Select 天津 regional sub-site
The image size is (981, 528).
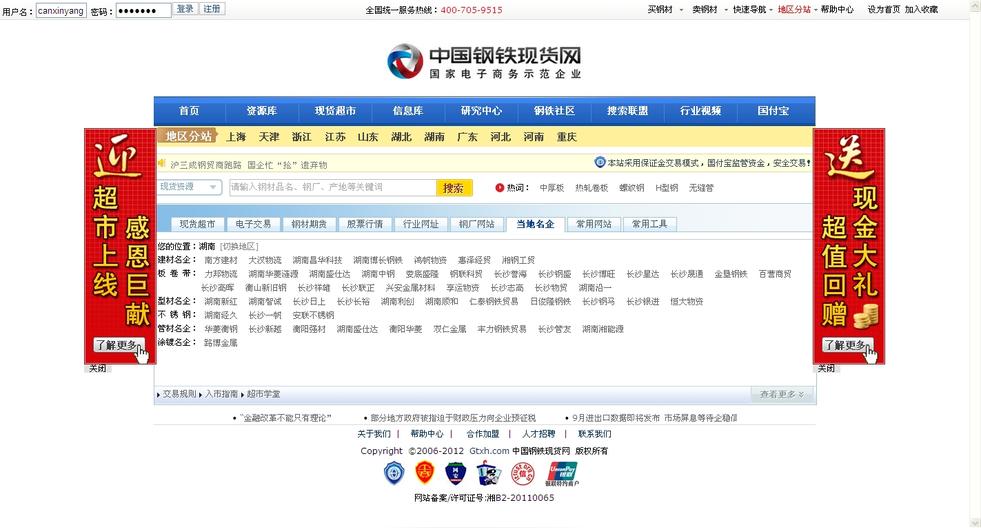pos(269,137)
